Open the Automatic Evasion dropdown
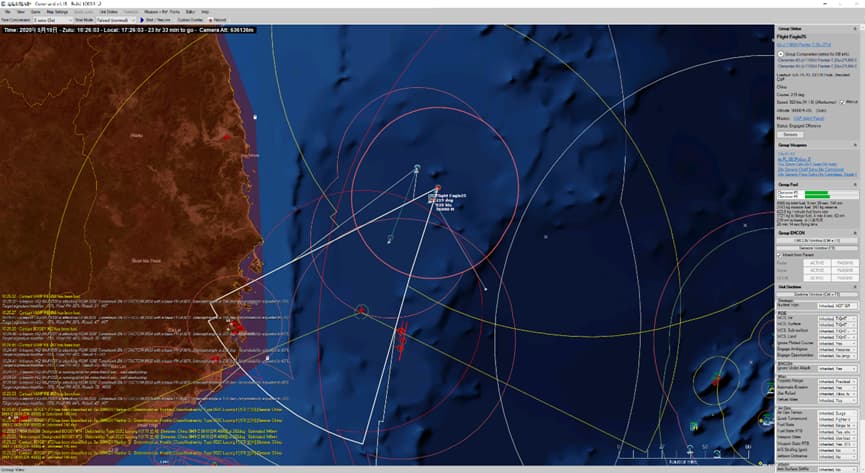 837,387
